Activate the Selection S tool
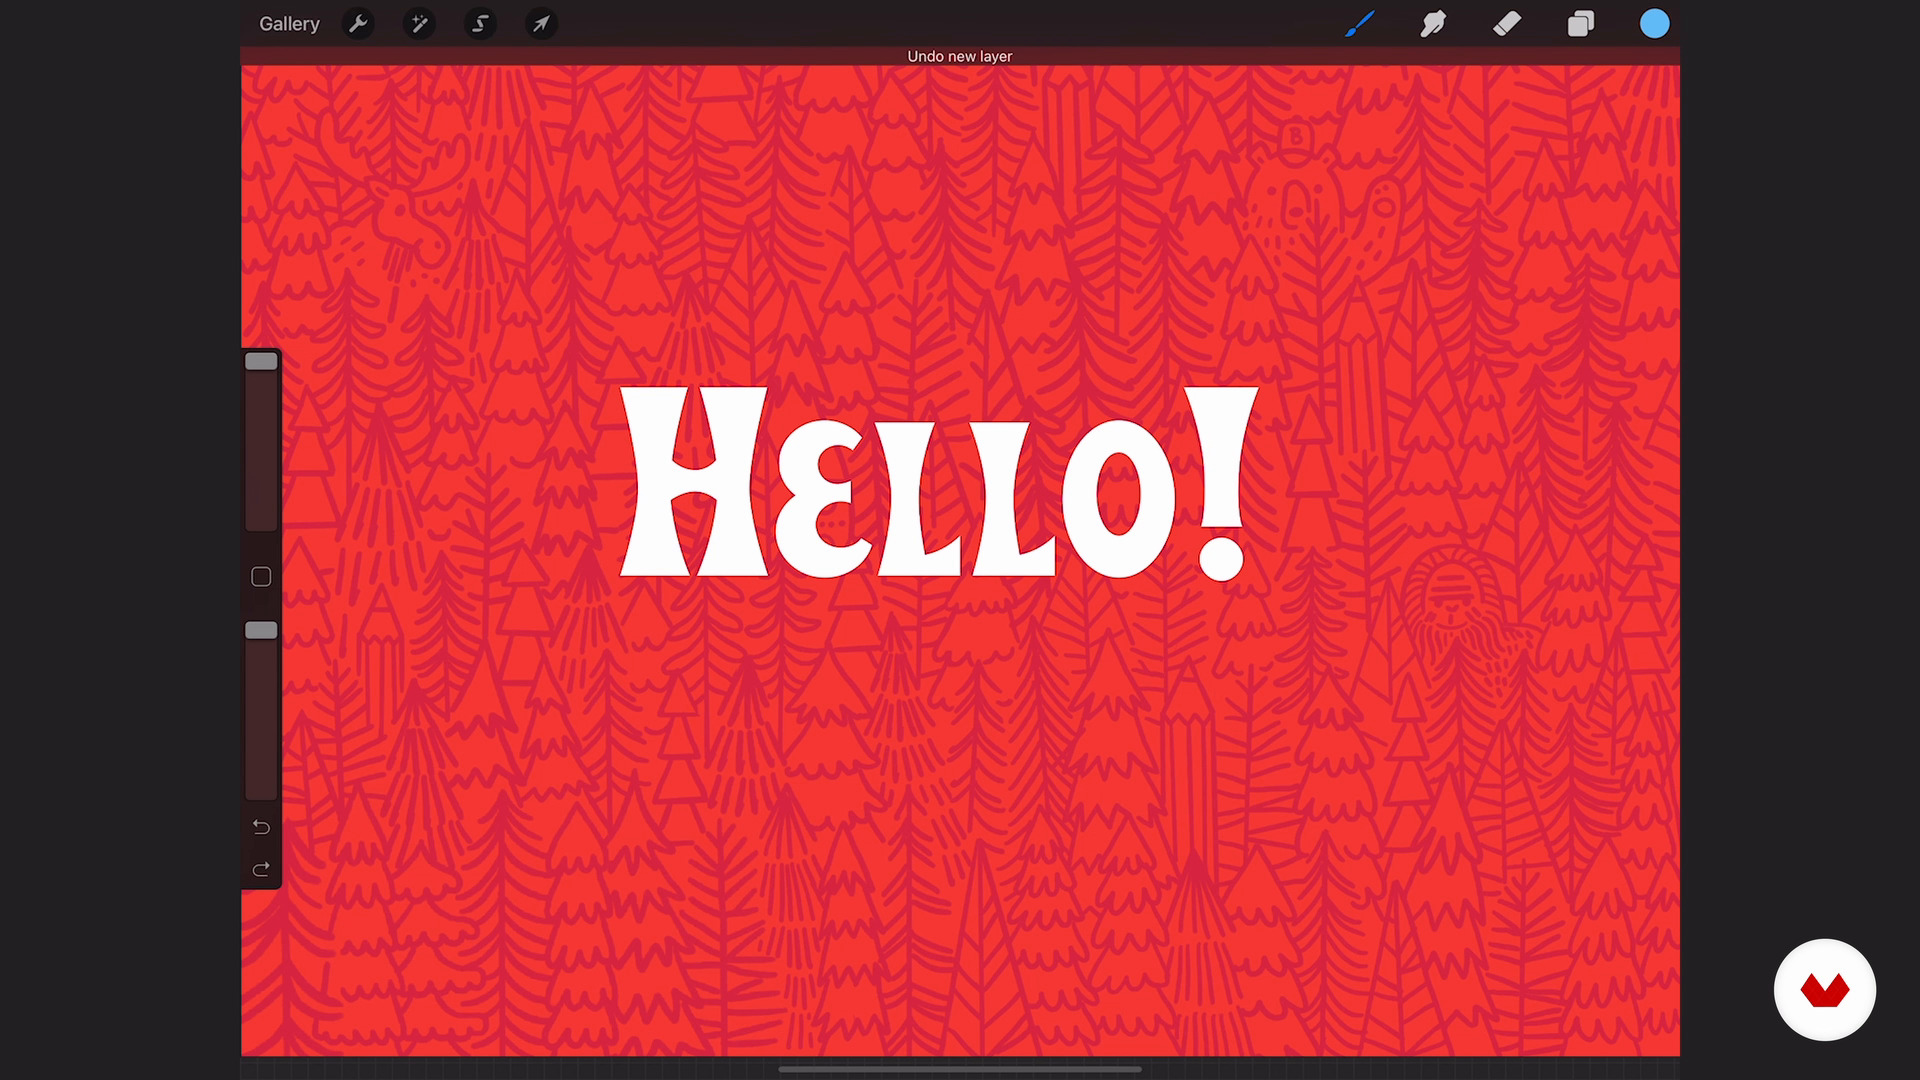 coord(480,24)
